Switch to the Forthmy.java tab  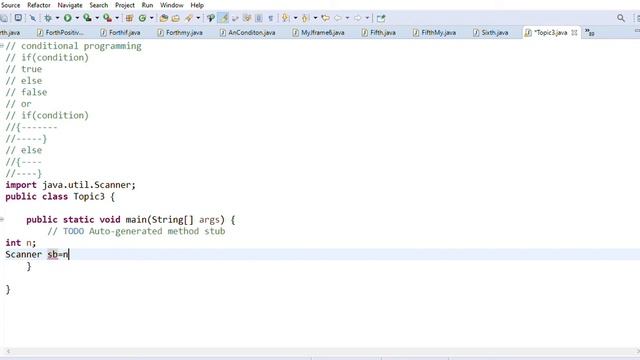180,32
